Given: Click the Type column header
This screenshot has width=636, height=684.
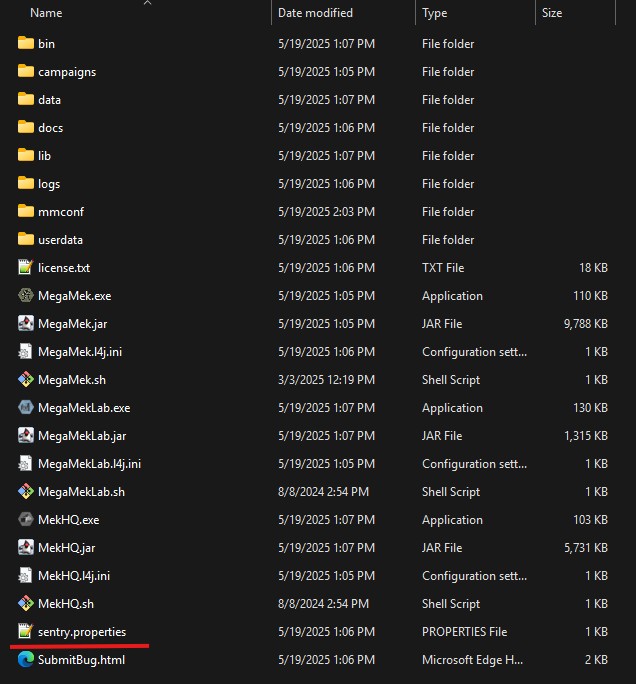Looking at the screenshot, I should click(x=435, y=13).
